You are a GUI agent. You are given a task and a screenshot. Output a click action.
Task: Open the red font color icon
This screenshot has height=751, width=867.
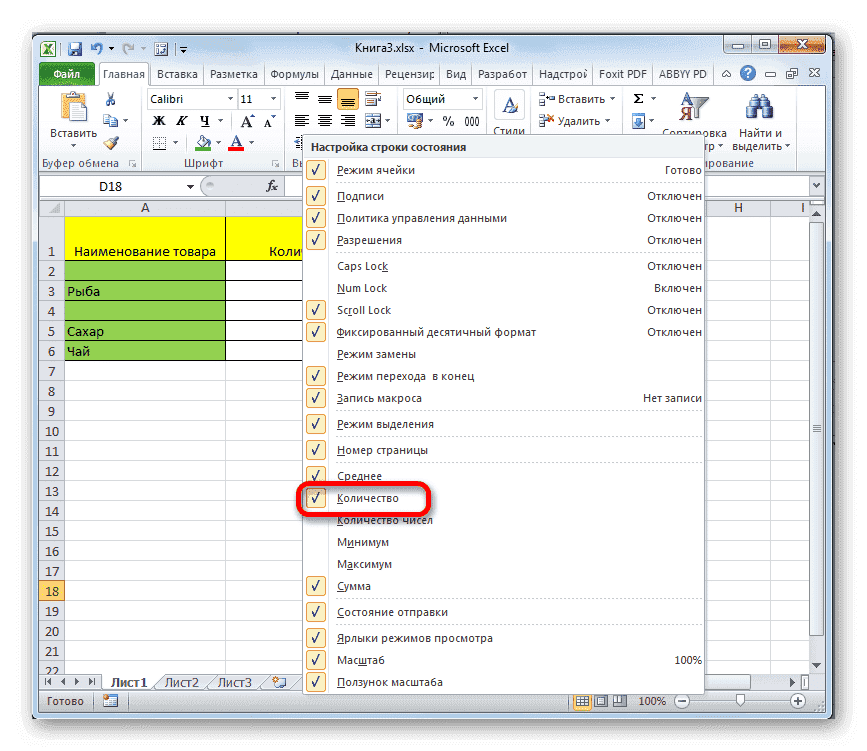(x=237, y=143)
